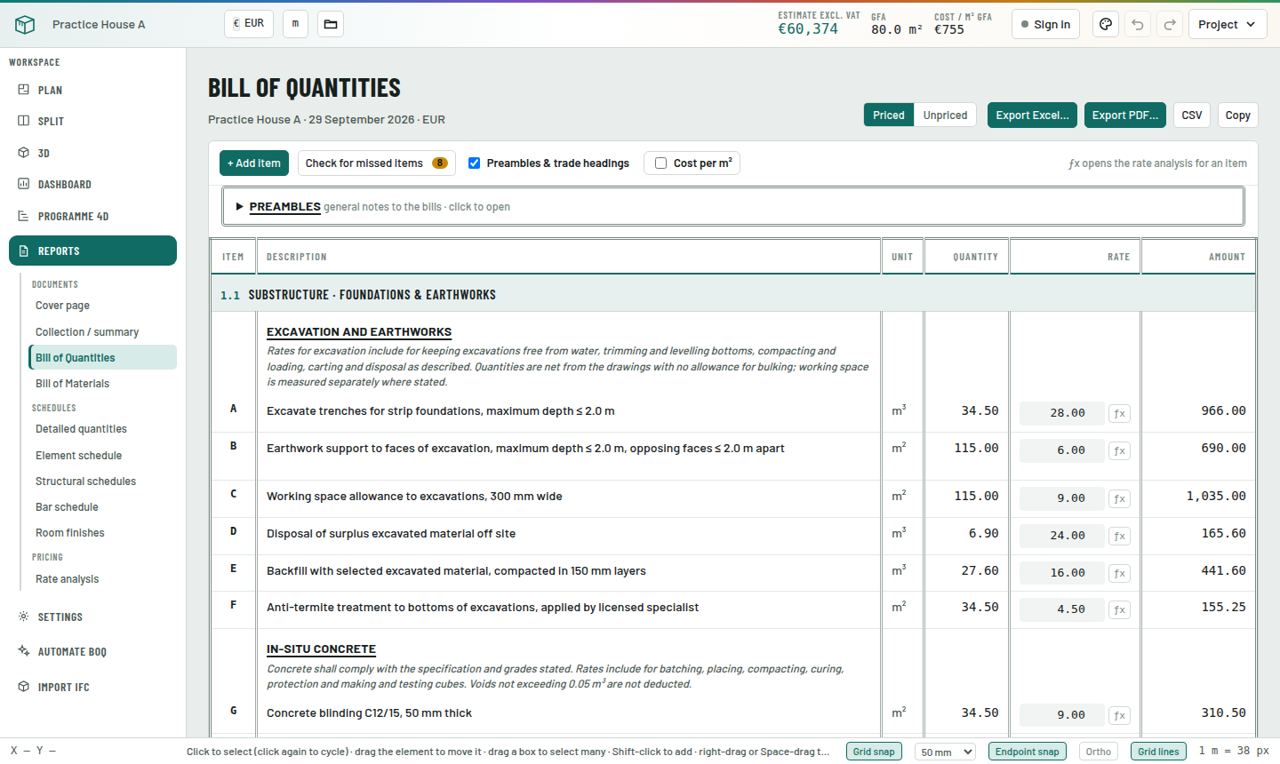Uncheck Preambles & trade headings checkbox
The height and width of the screenshot is (764, 1280).
coord(474,163)
